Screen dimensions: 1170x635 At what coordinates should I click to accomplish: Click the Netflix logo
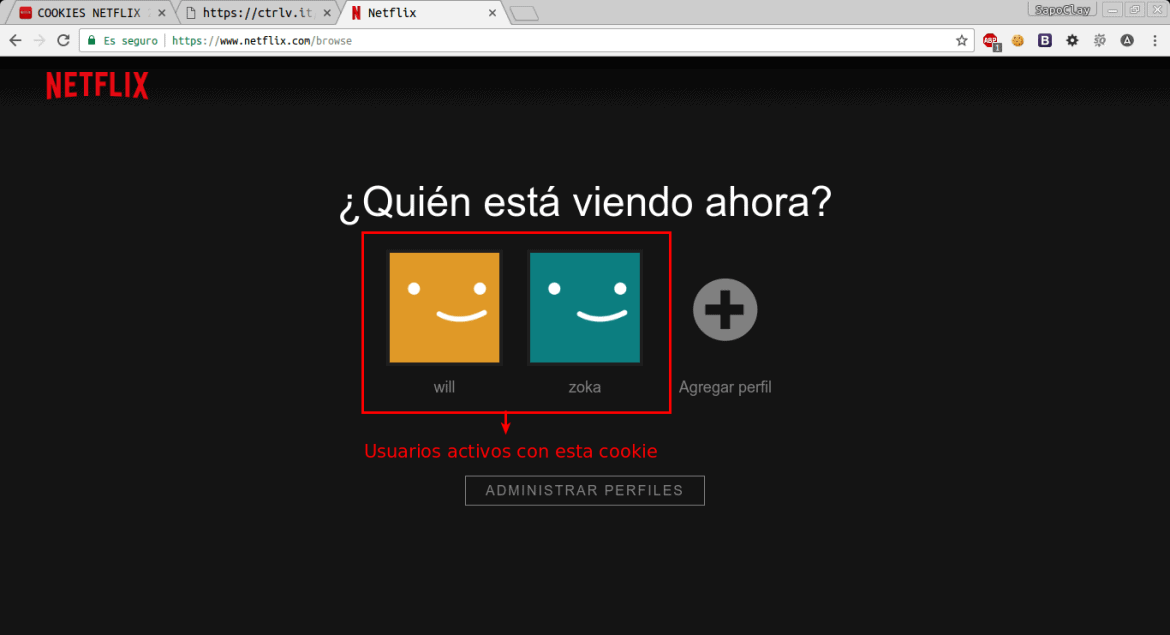(x=96, y=85)
